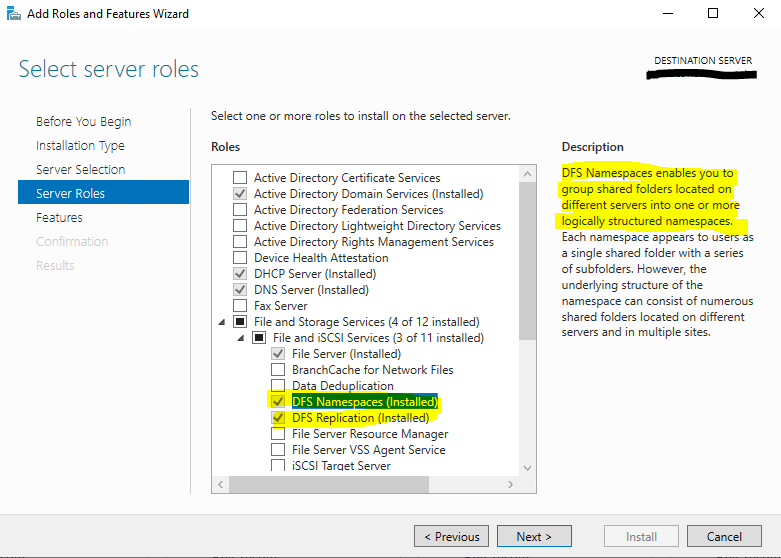The width and height of the screenshot is (781, 558).
Task: Cancel the Add Roles wizard
Action: coord(724,537)
